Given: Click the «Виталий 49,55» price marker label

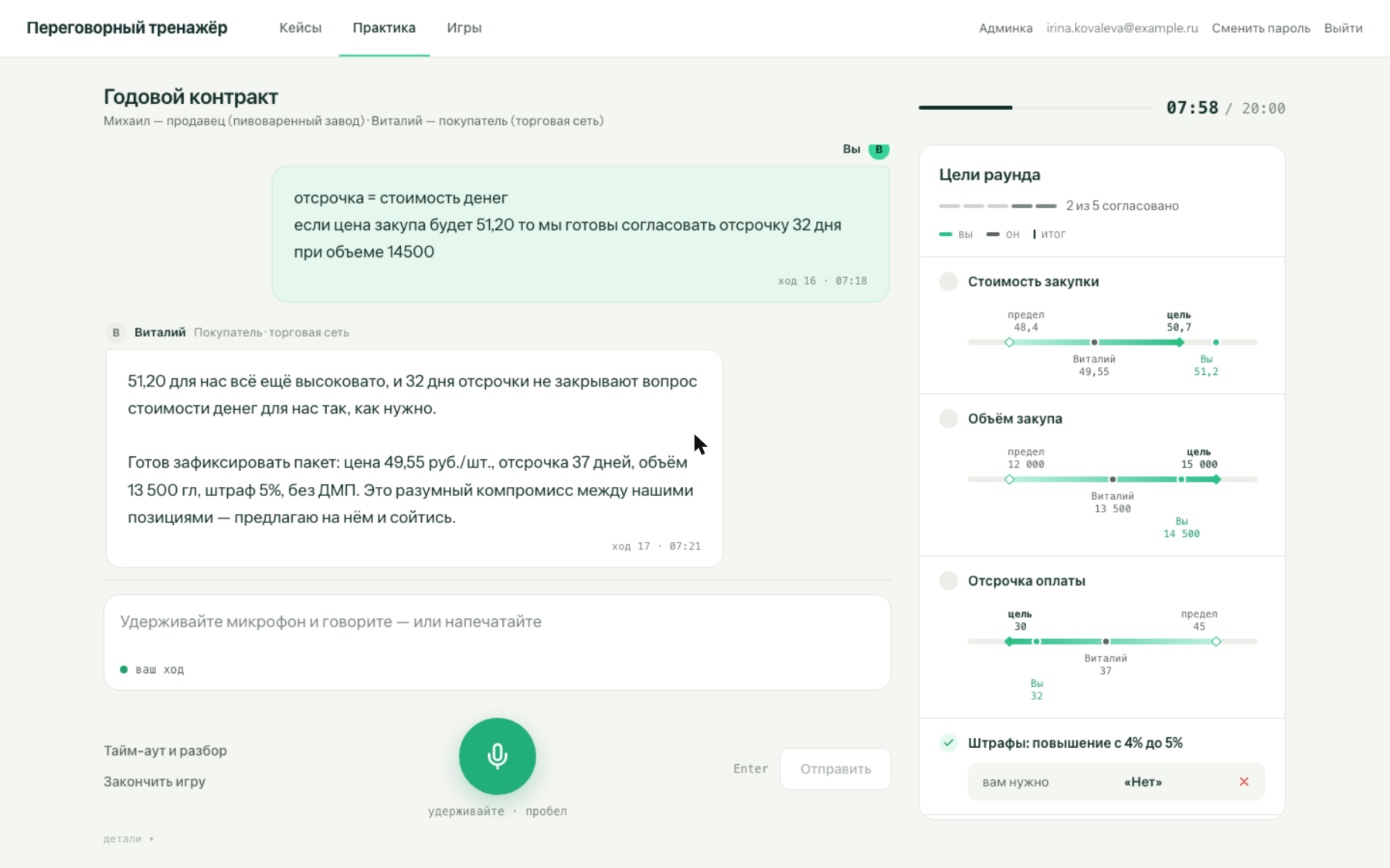Looking at the screenshot, I should click(x=1094, y=365).
